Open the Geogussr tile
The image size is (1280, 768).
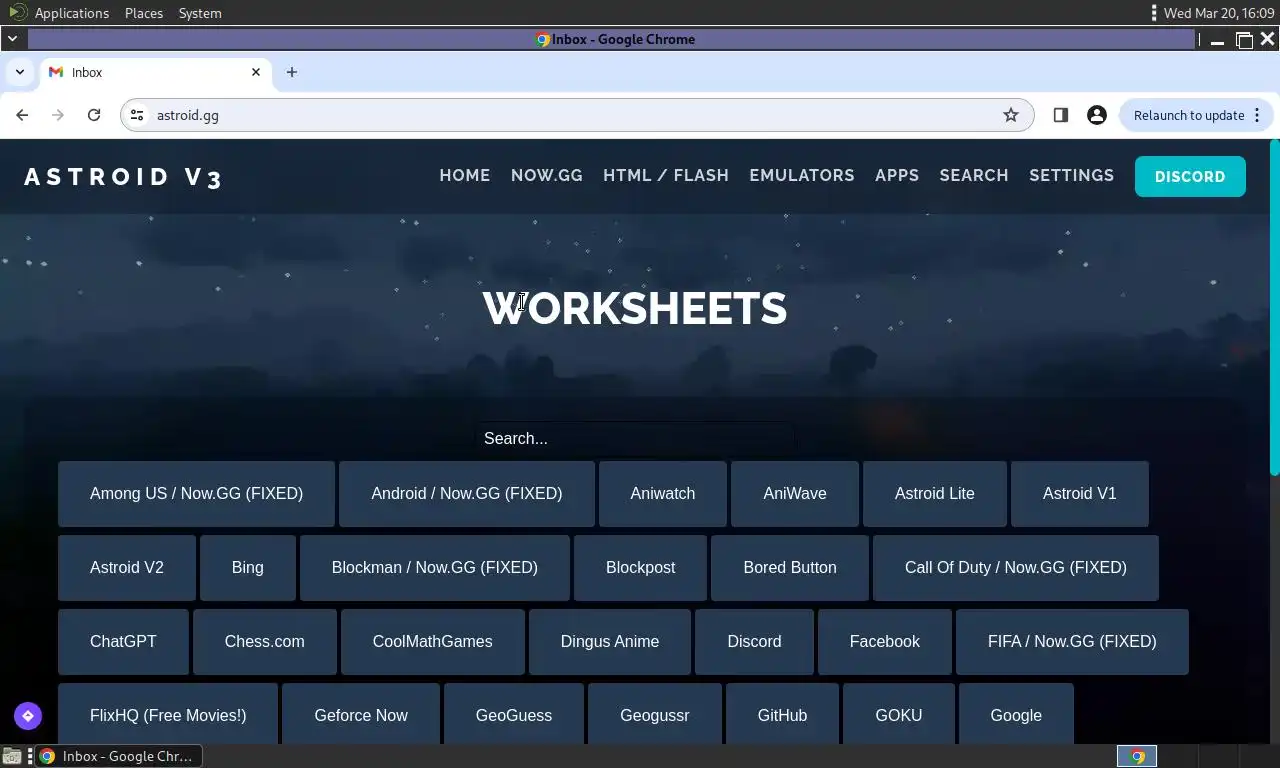click(655, 714)
